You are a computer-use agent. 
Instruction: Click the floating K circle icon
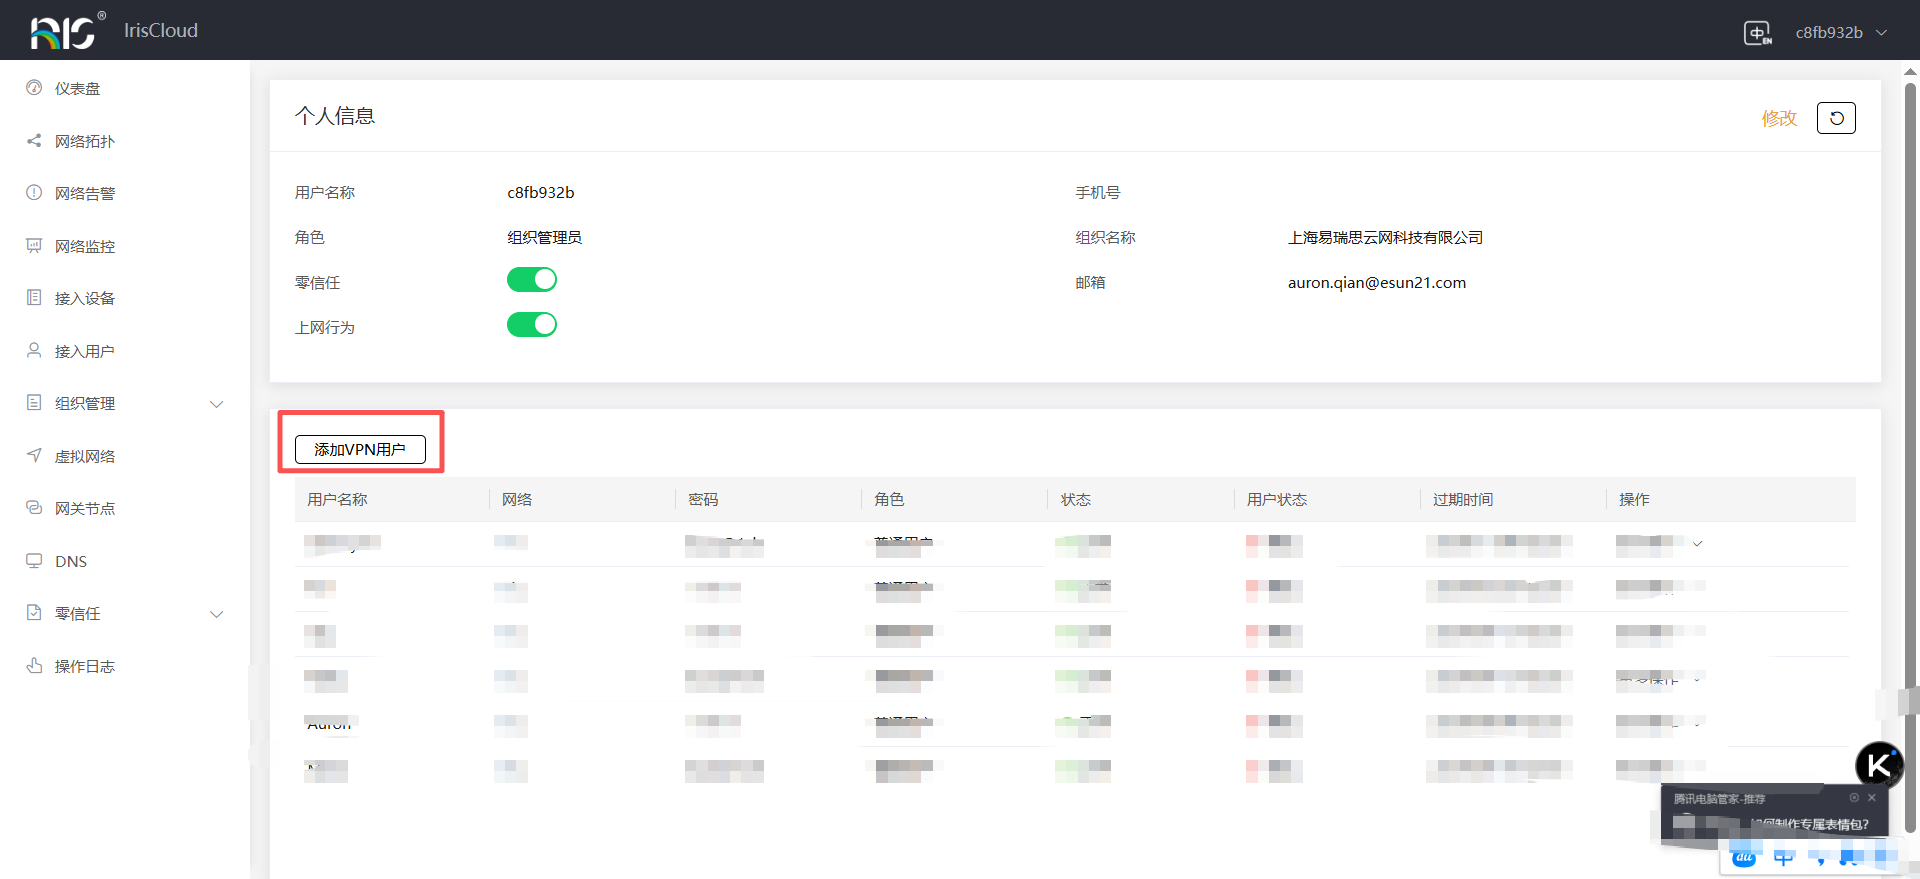click(x=1879, y=766)
